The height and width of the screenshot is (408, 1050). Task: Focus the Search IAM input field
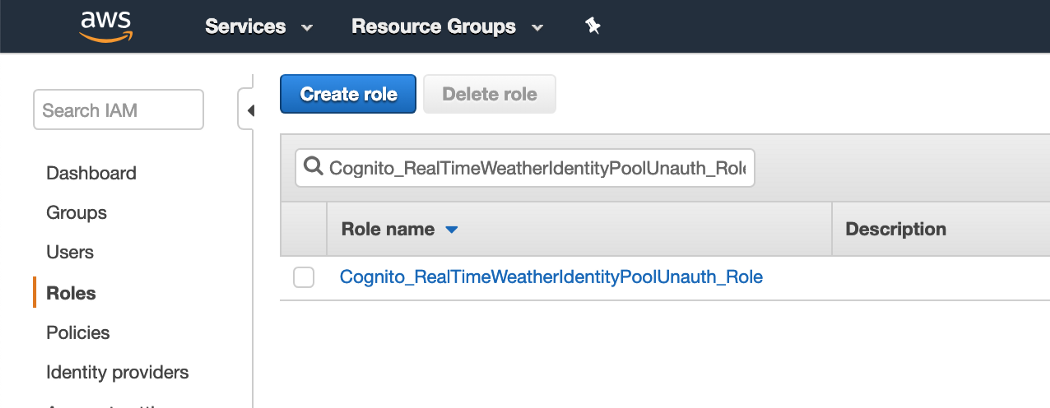pyautogui.click(x=119, y=110)
